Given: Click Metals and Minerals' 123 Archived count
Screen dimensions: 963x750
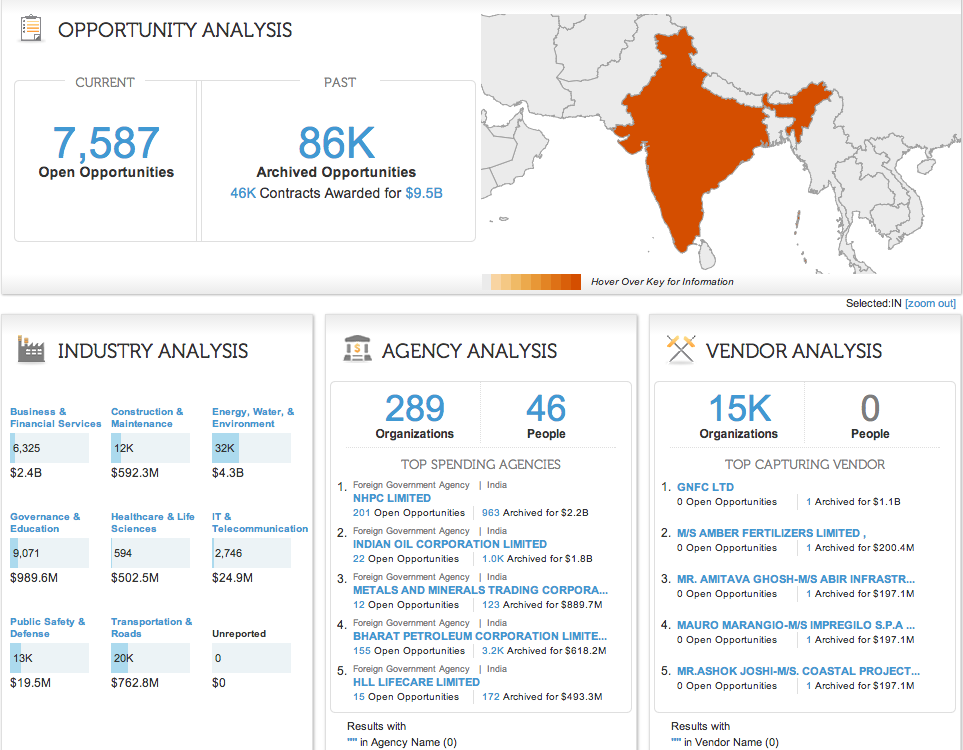Looking at the screenshot, I should point(491,605).
